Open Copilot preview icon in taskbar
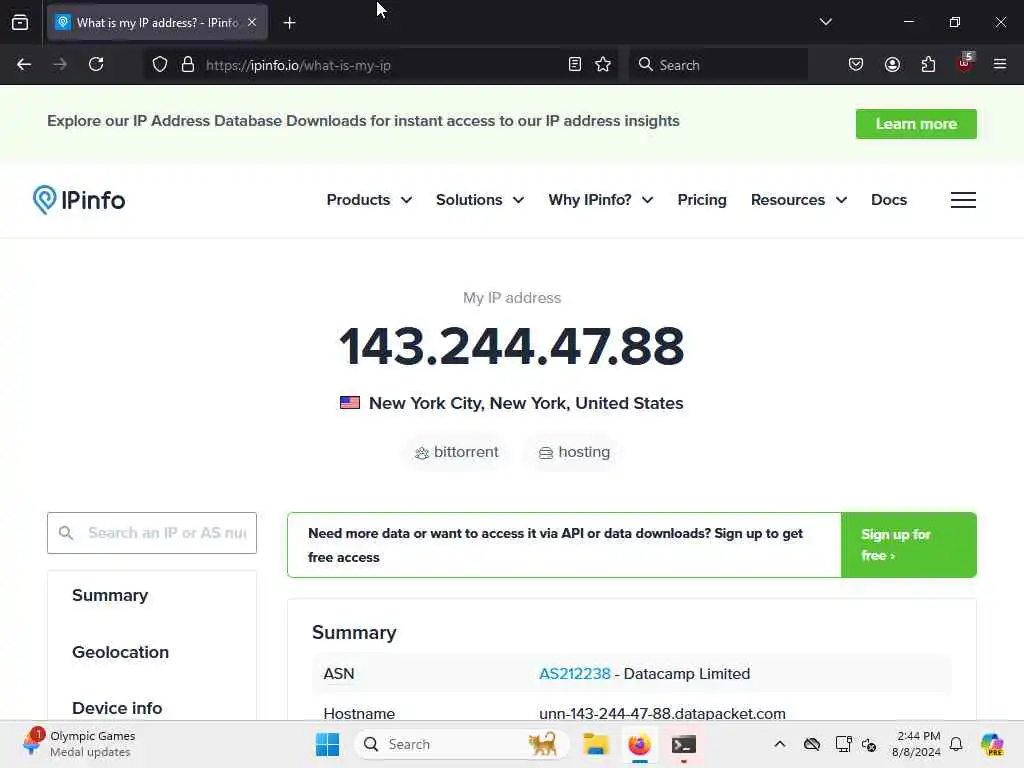1024x768 pixels. pos(992,744)
